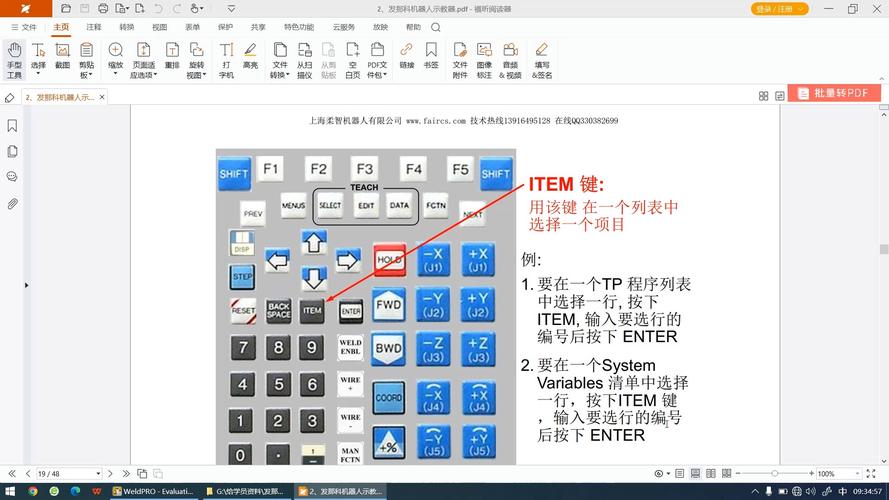Image resolution: width=889 pixels, height=500 pixels.
Task: Open the bookmarks panel in left sidebar
Action: [12, 125]
